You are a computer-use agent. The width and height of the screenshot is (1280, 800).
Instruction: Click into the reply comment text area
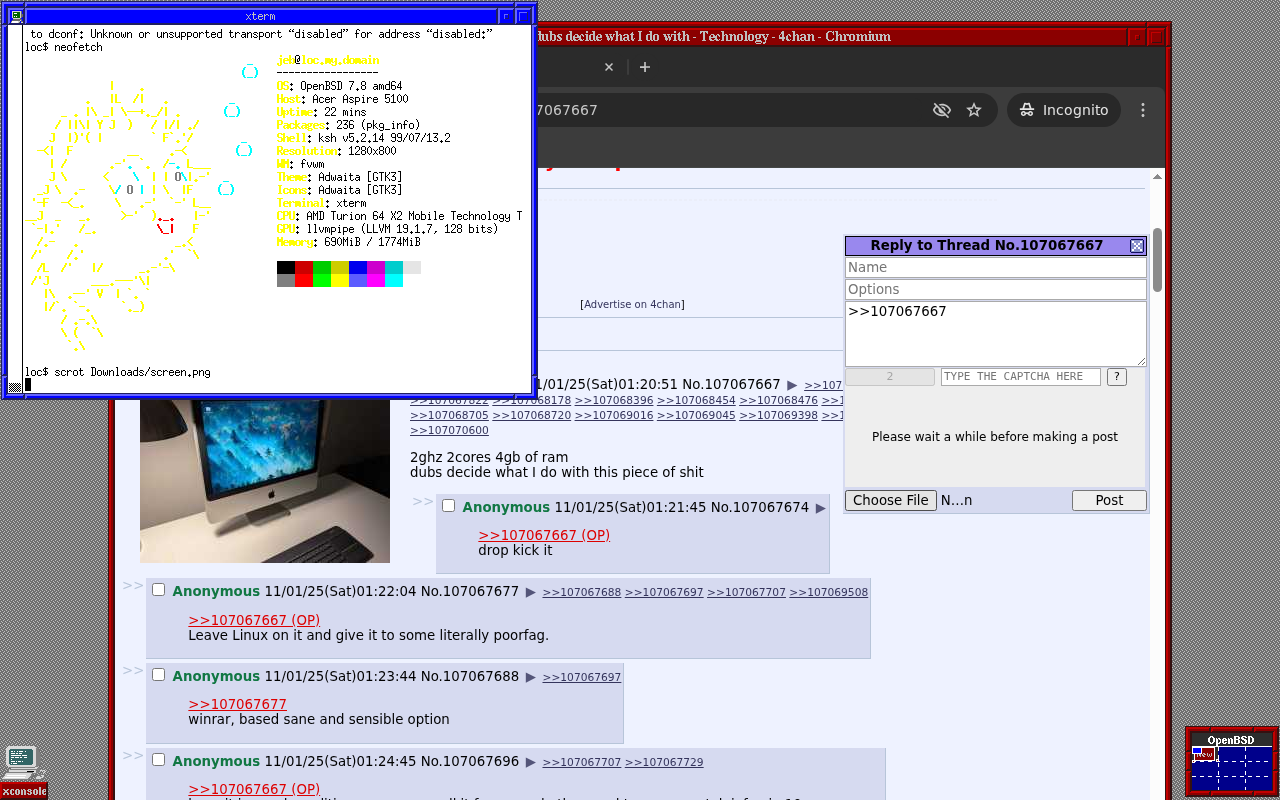(996, 334)
